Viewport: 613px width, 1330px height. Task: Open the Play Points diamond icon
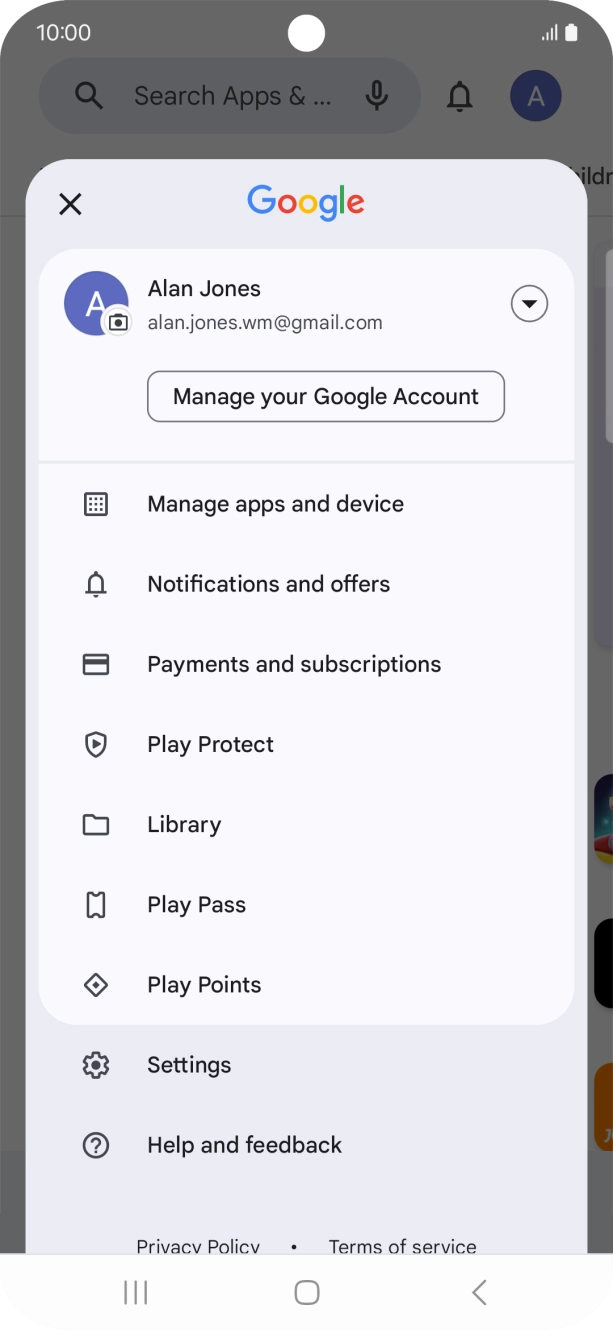click(95, 984)
